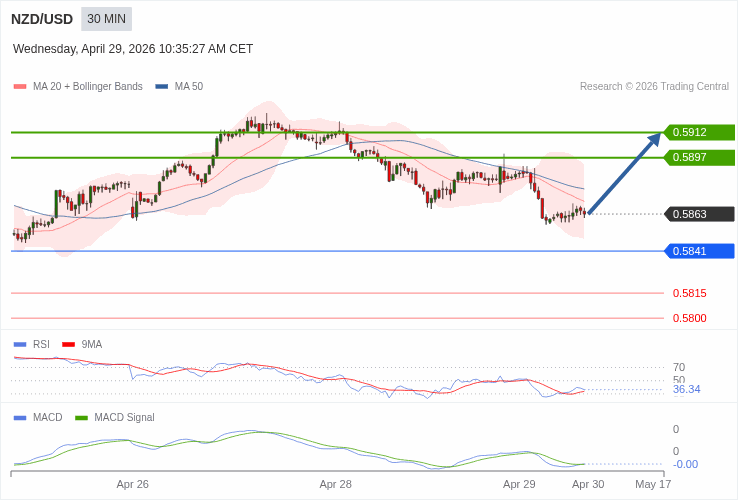Click the blue upward forecast arrow
The width and height of the screenshot is (738, 500).
coord(625,173)
